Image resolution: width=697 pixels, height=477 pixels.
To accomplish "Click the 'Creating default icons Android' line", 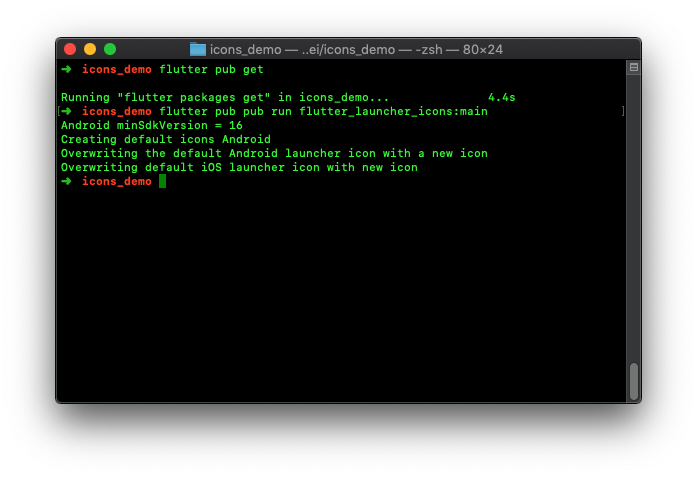I will click(x=166, y=139).
